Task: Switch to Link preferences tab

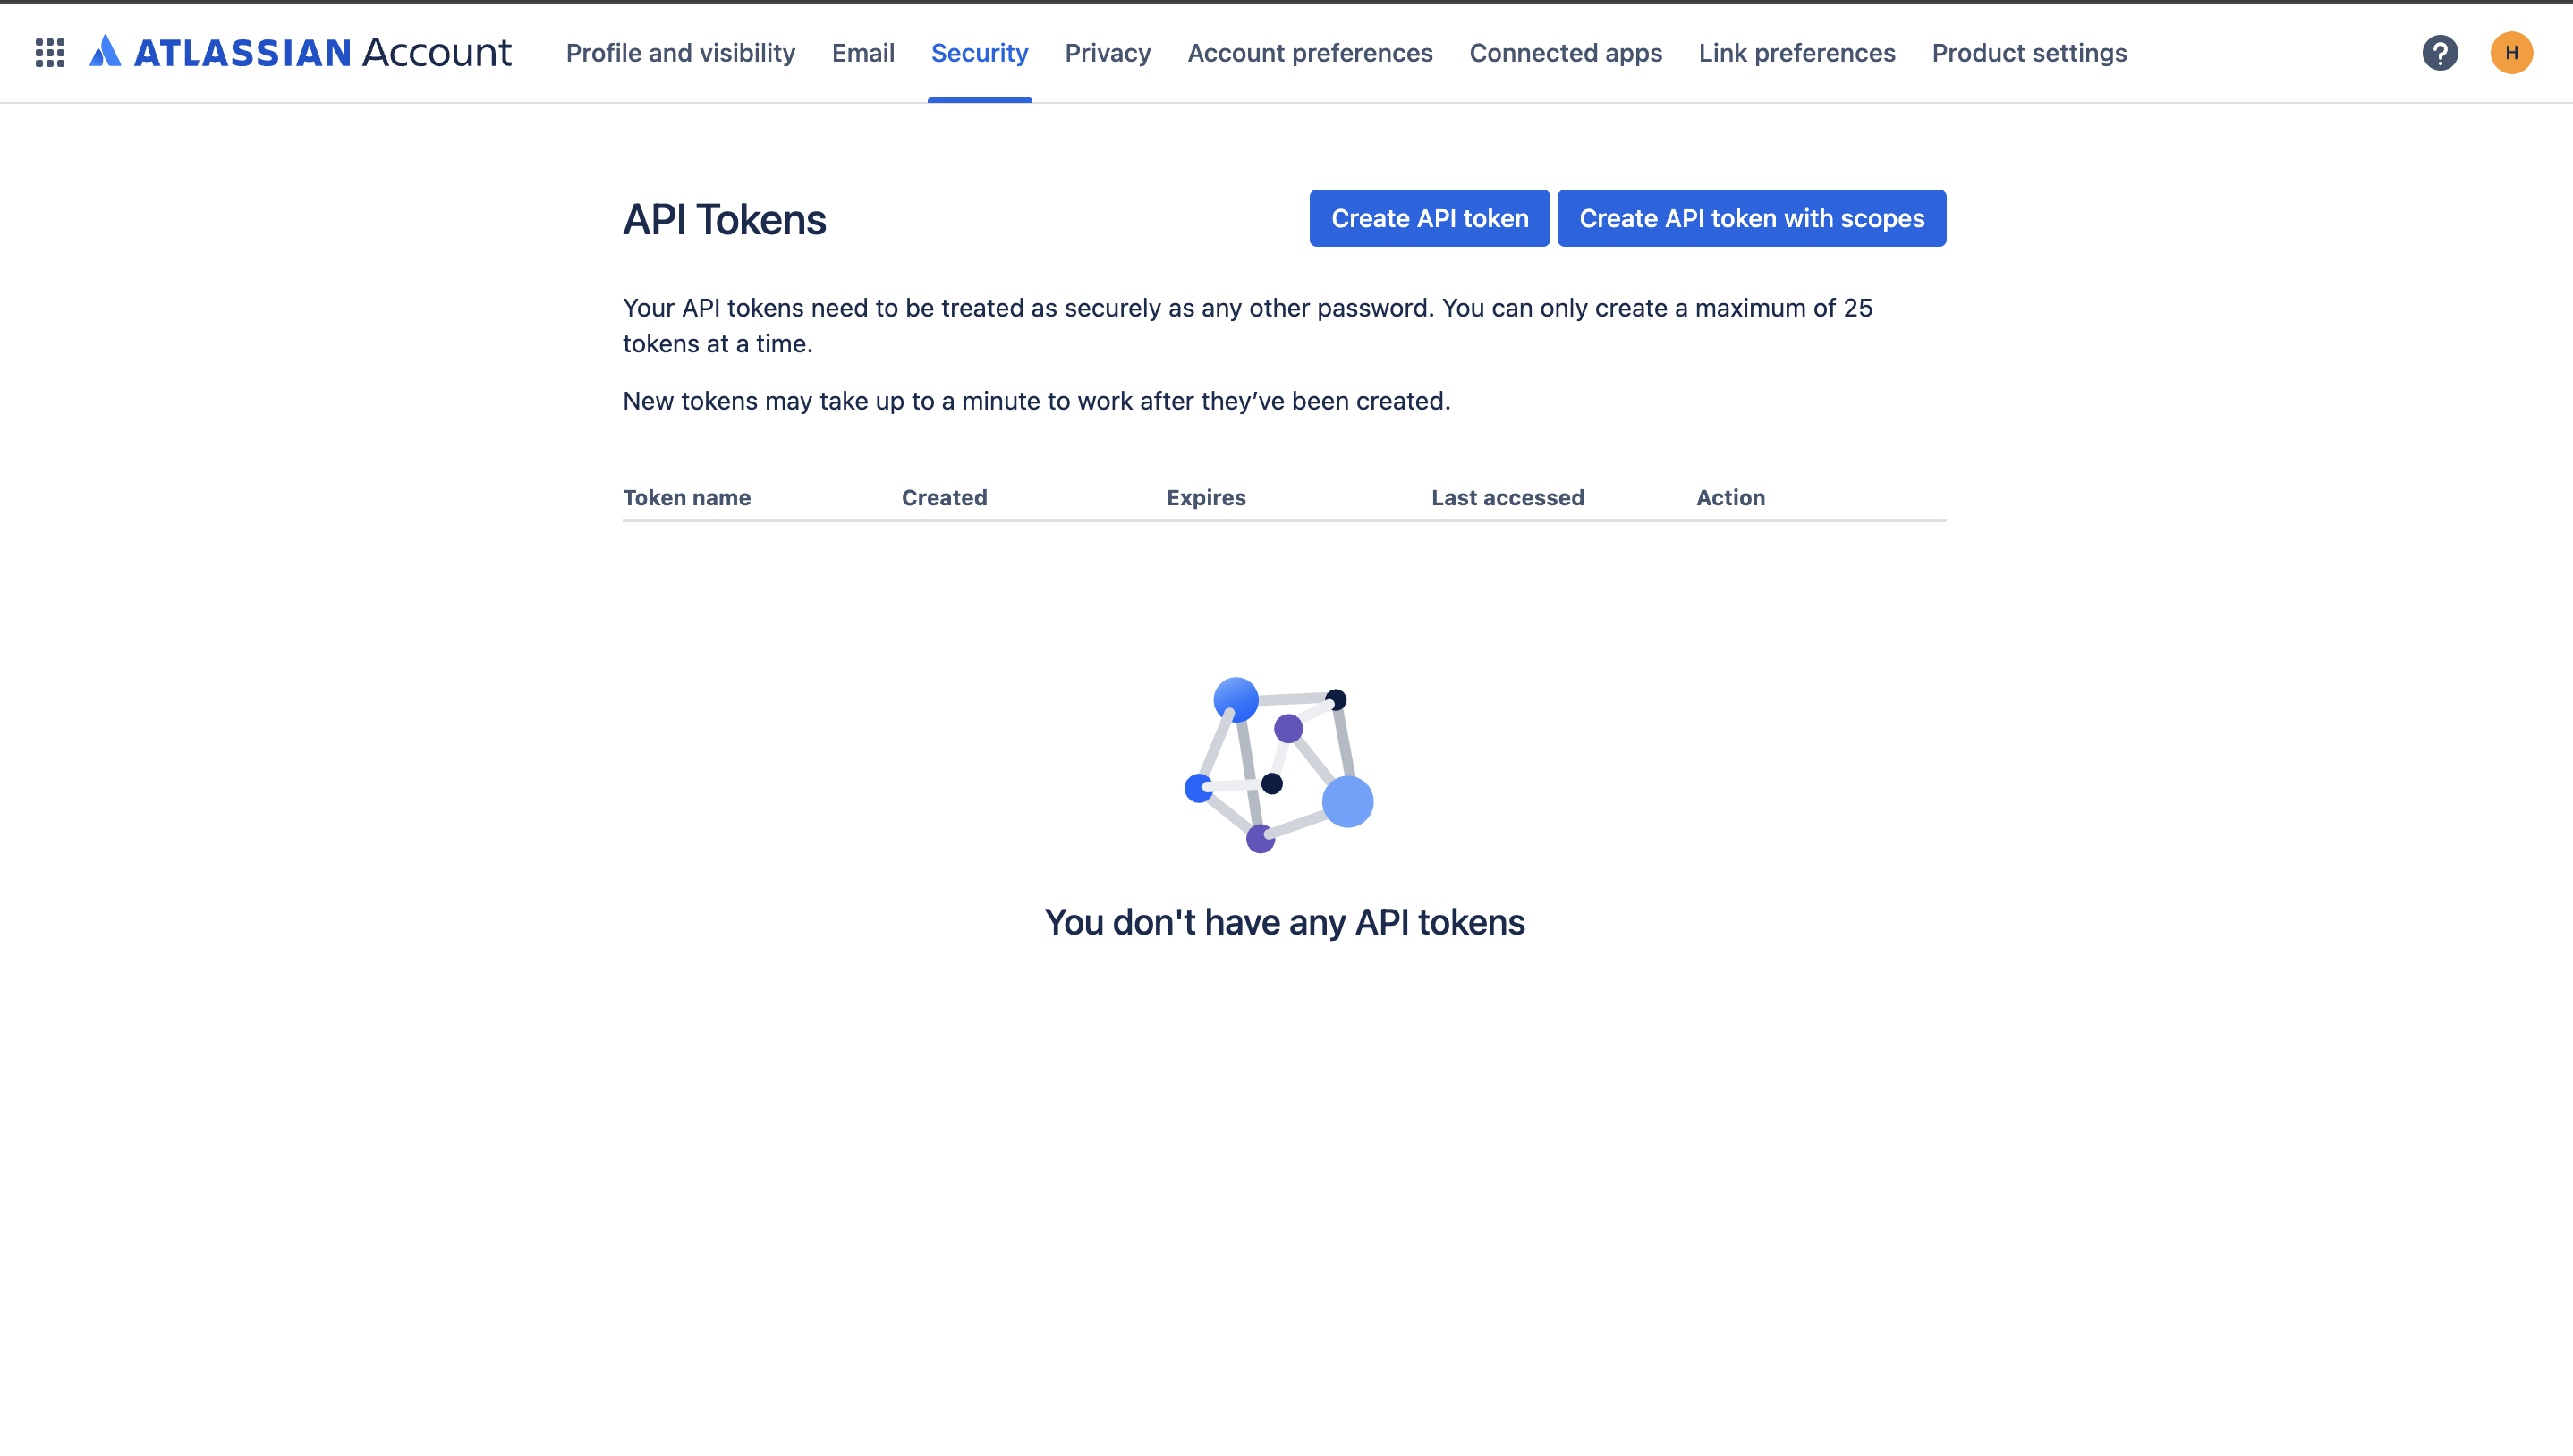Action: coord(1796,53)
